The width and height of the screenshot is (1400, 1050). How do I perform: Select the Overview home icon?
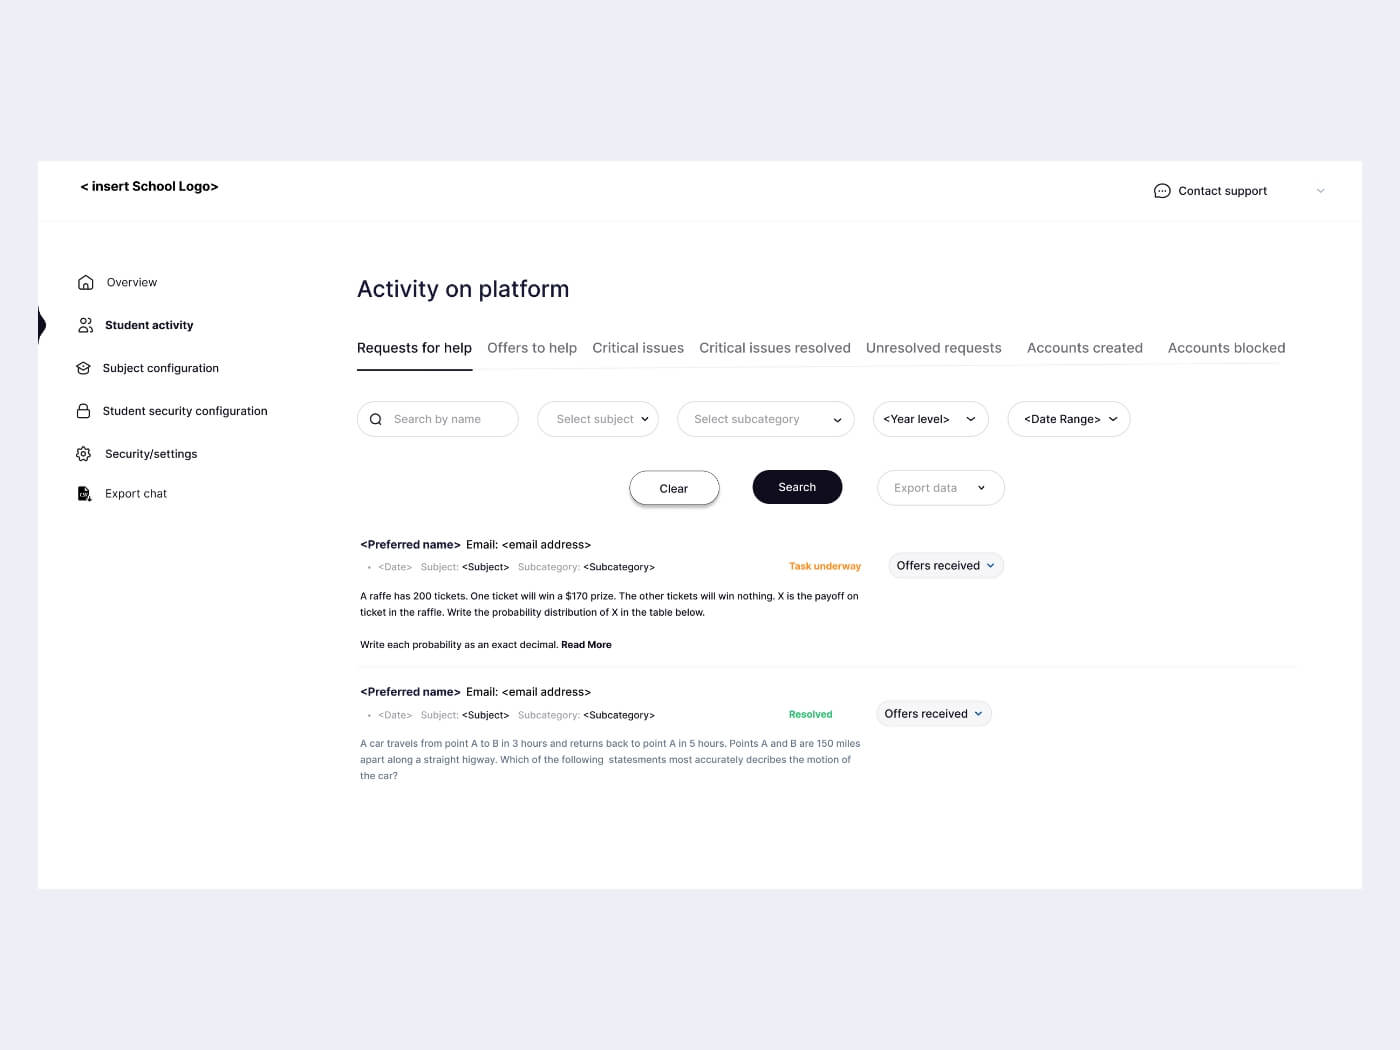pyautogui.click(x=85, y=282)
